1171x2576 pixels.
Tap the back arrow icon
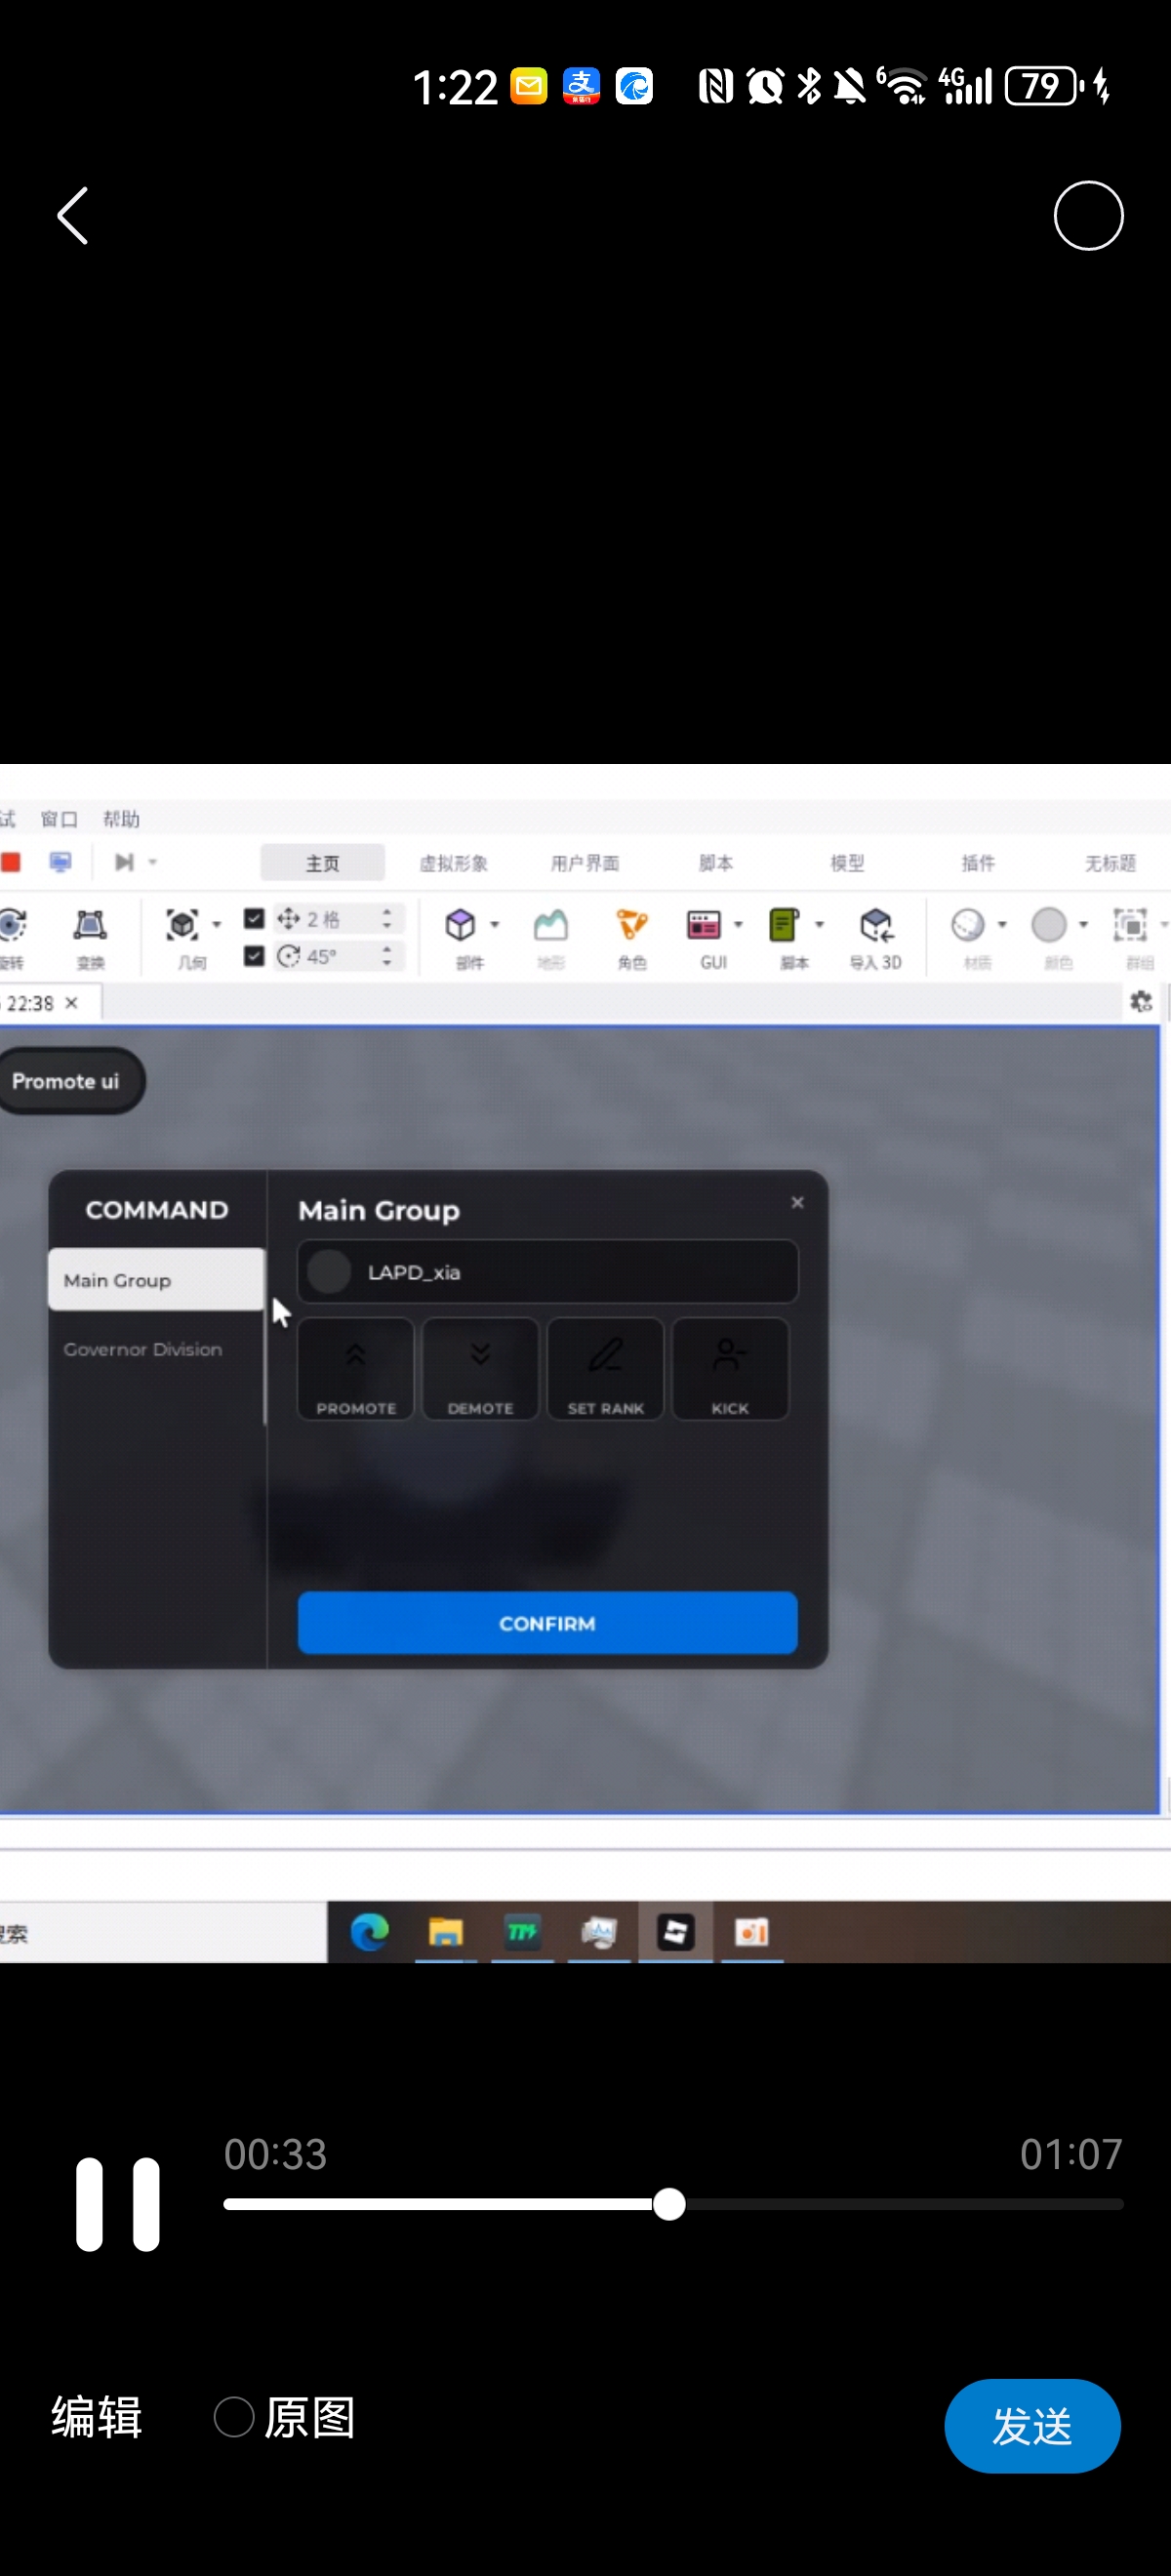(x=73, y=215)
